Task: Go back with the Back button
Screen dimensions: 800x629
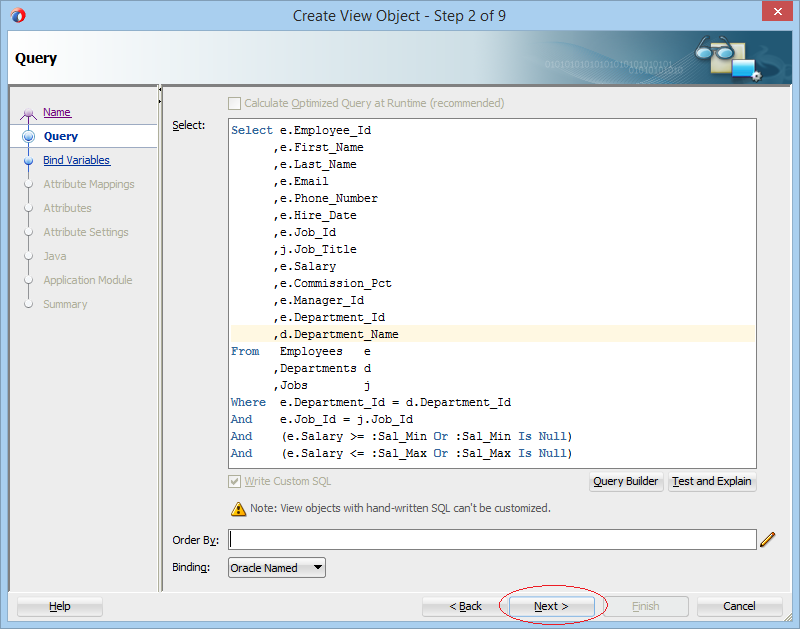Action: [465, 606]
